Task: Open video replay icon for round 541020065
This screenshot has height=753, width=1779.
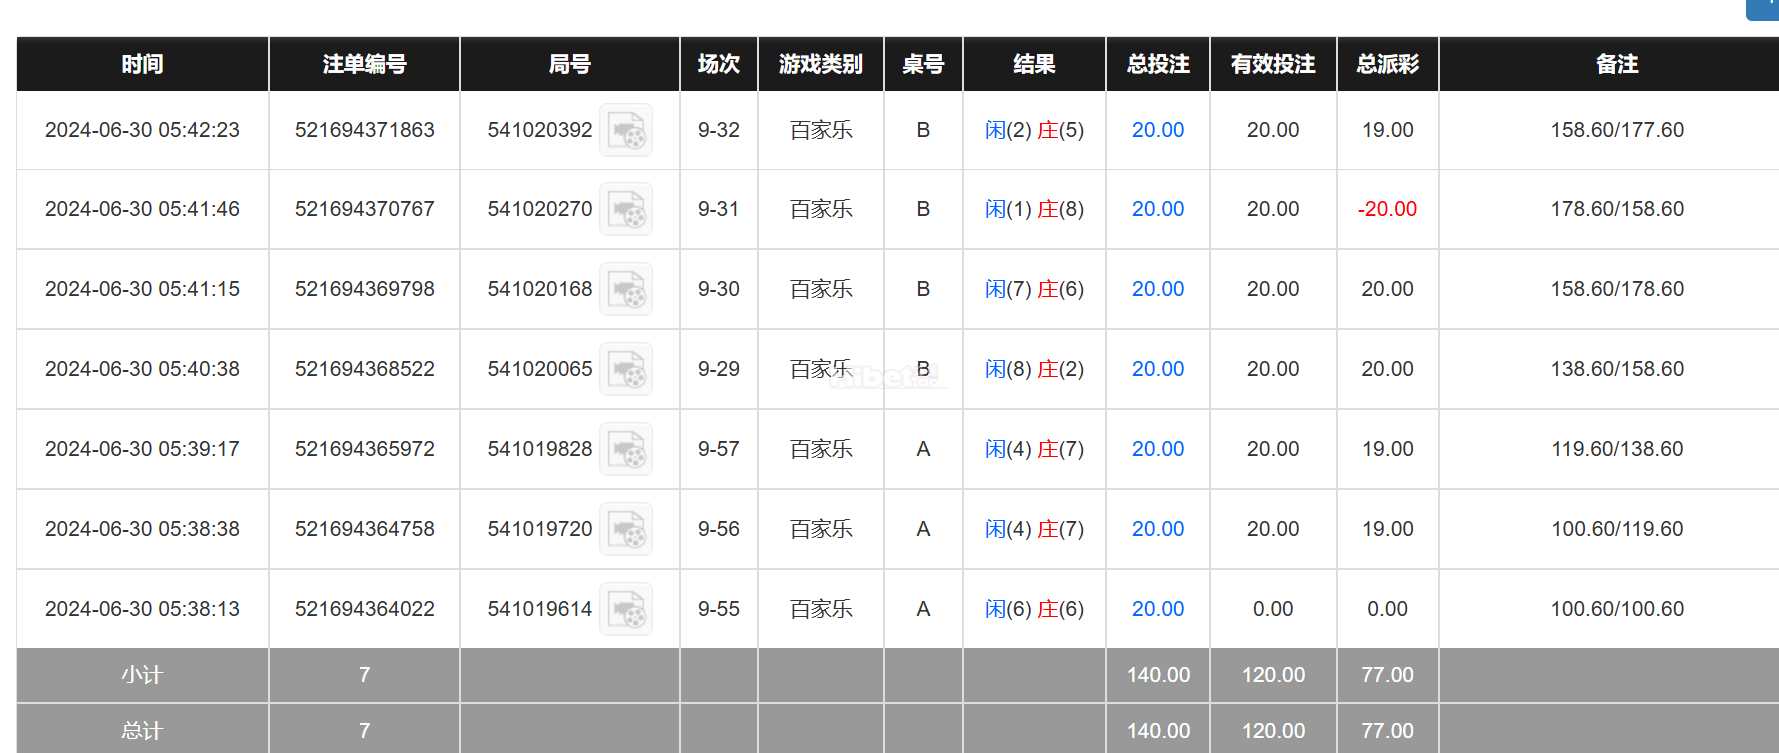Action: [626, 369]
